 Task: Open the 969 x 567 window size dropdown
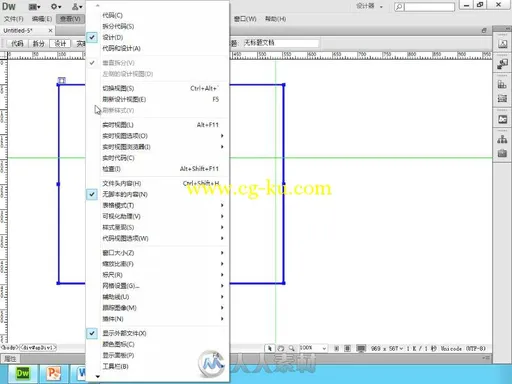point(387,348)
